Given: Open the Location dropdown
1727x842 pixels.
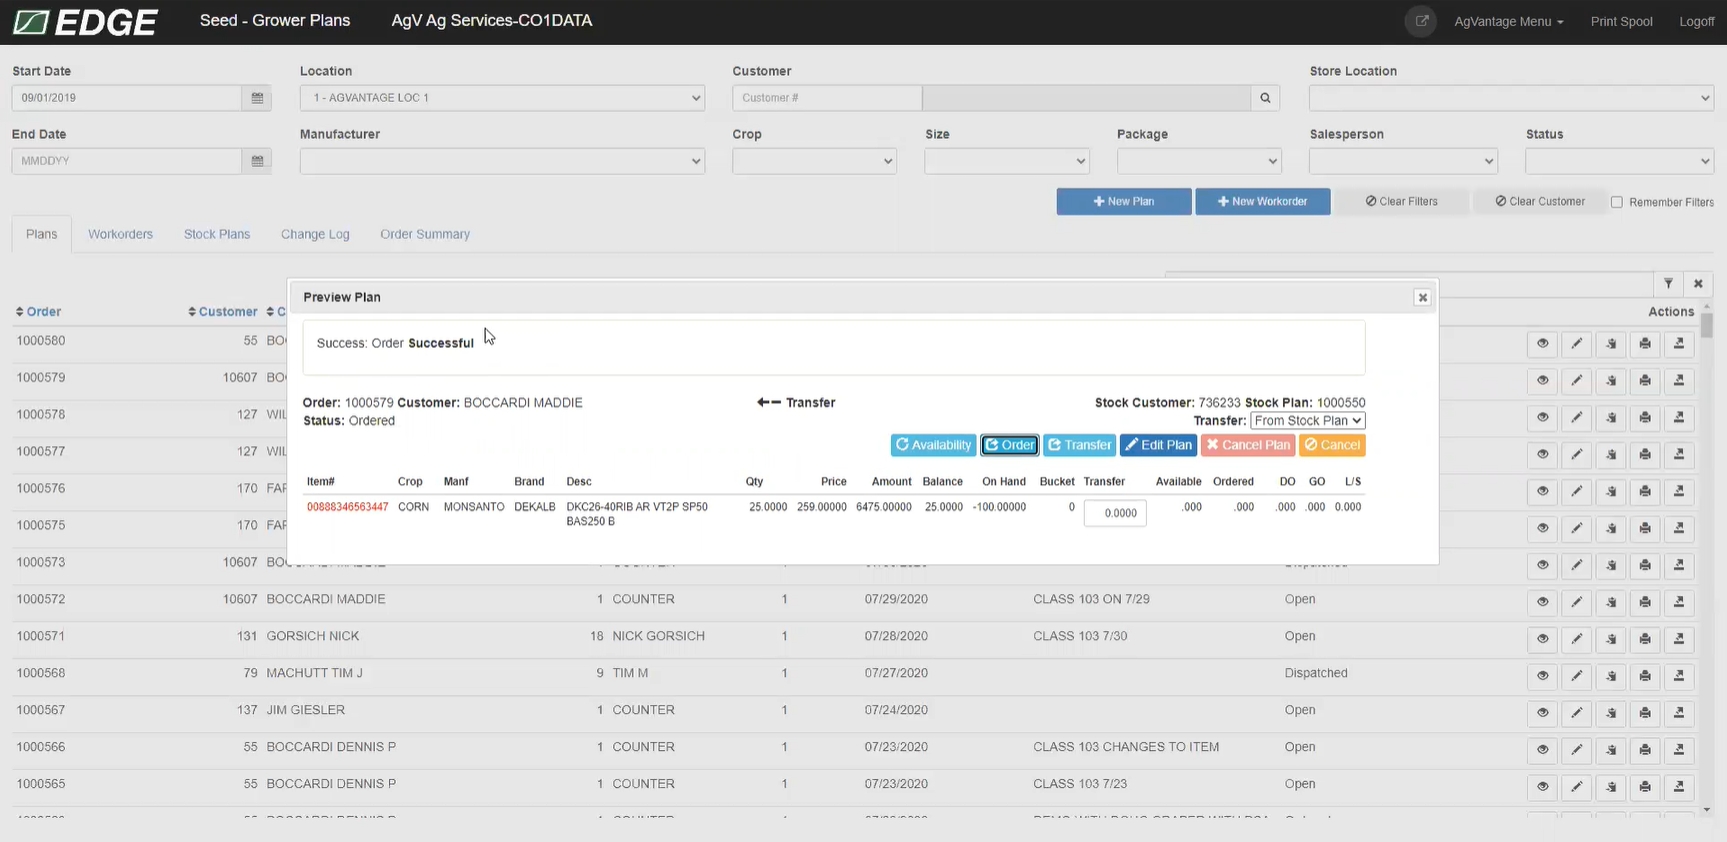Looking at the screenshot, I should pyautogui.click(x=502, y=98).
